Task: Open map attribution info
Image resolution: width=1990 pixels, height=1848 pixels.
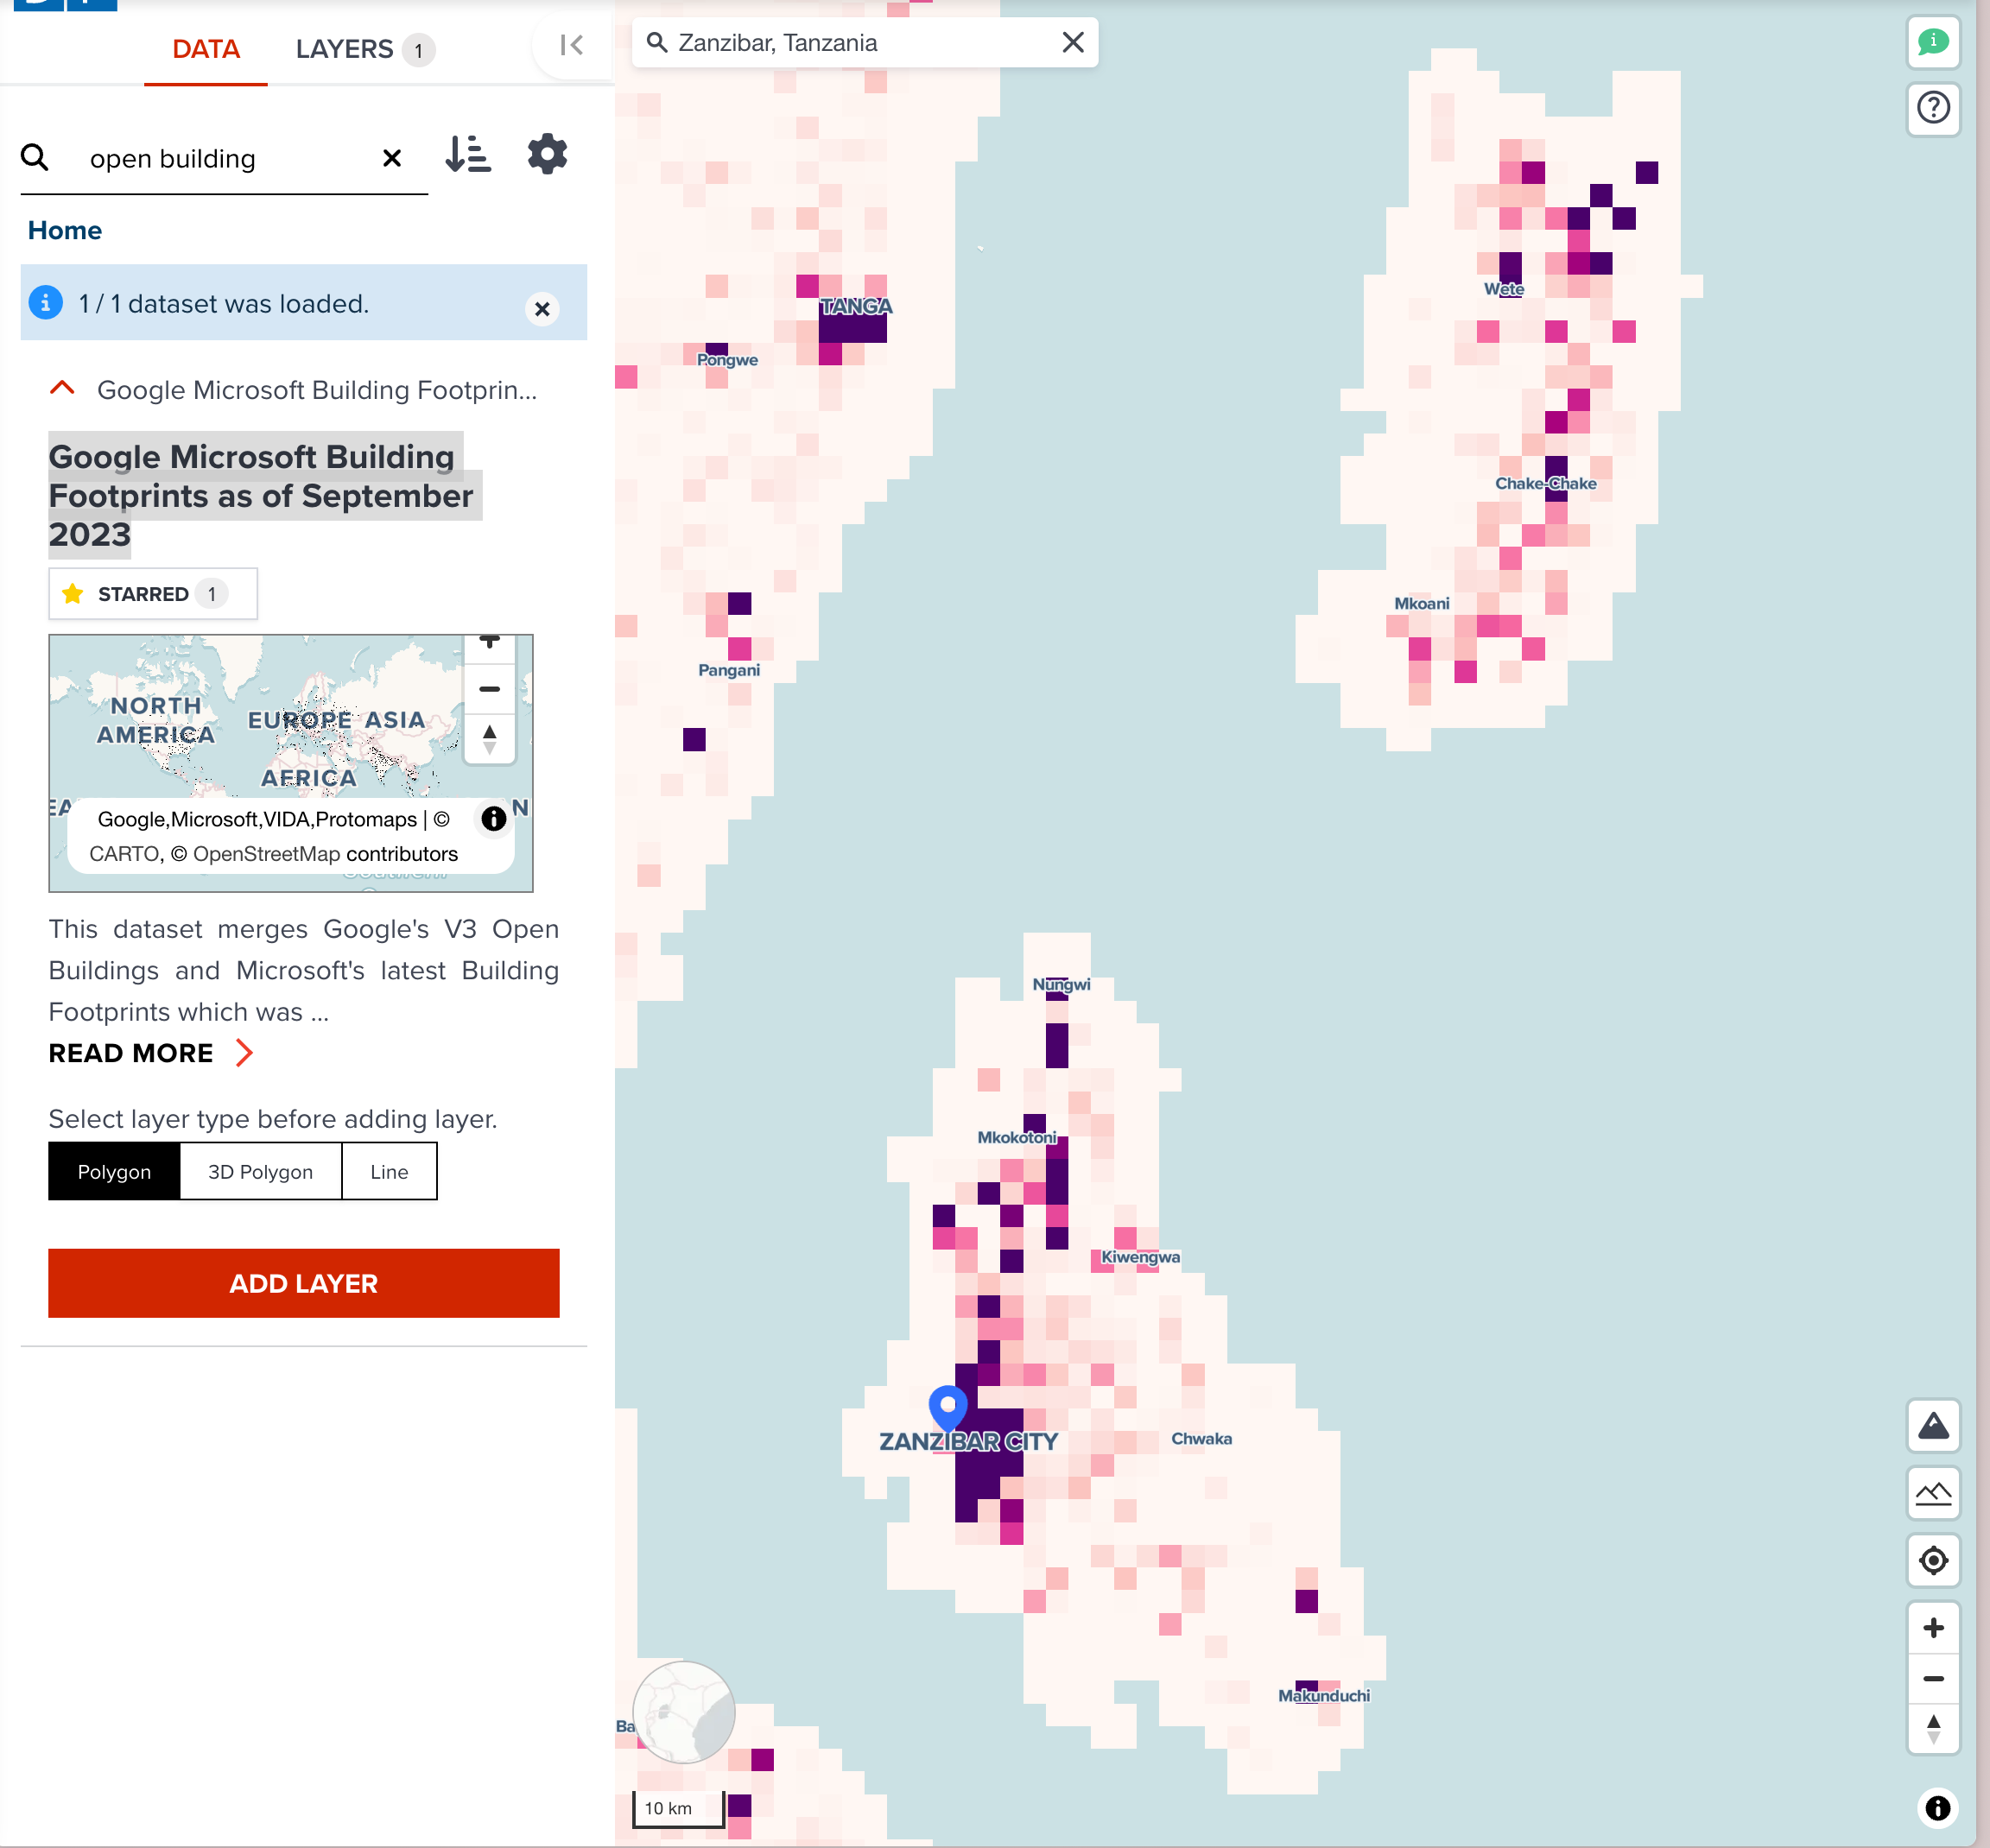Action: tap(1938, 1807)
